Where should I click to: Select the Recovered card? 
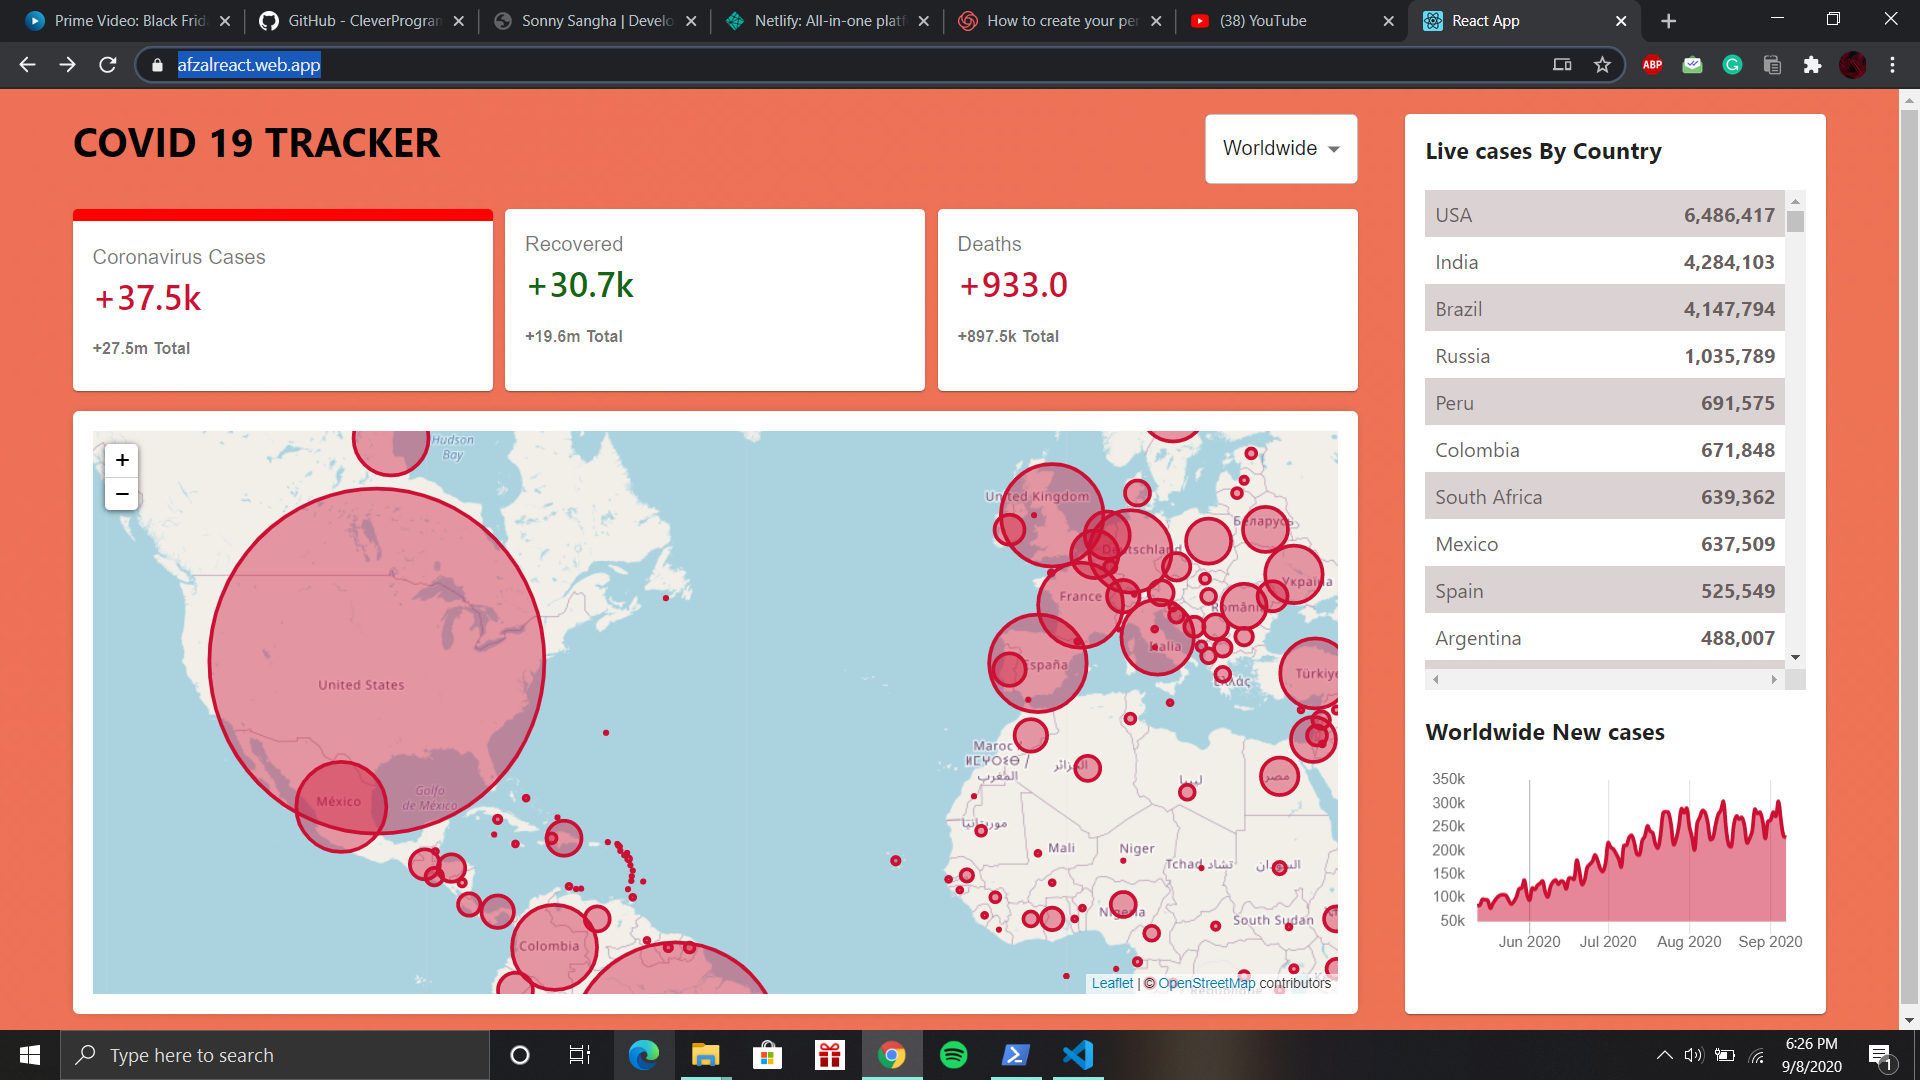click(714, 300)
